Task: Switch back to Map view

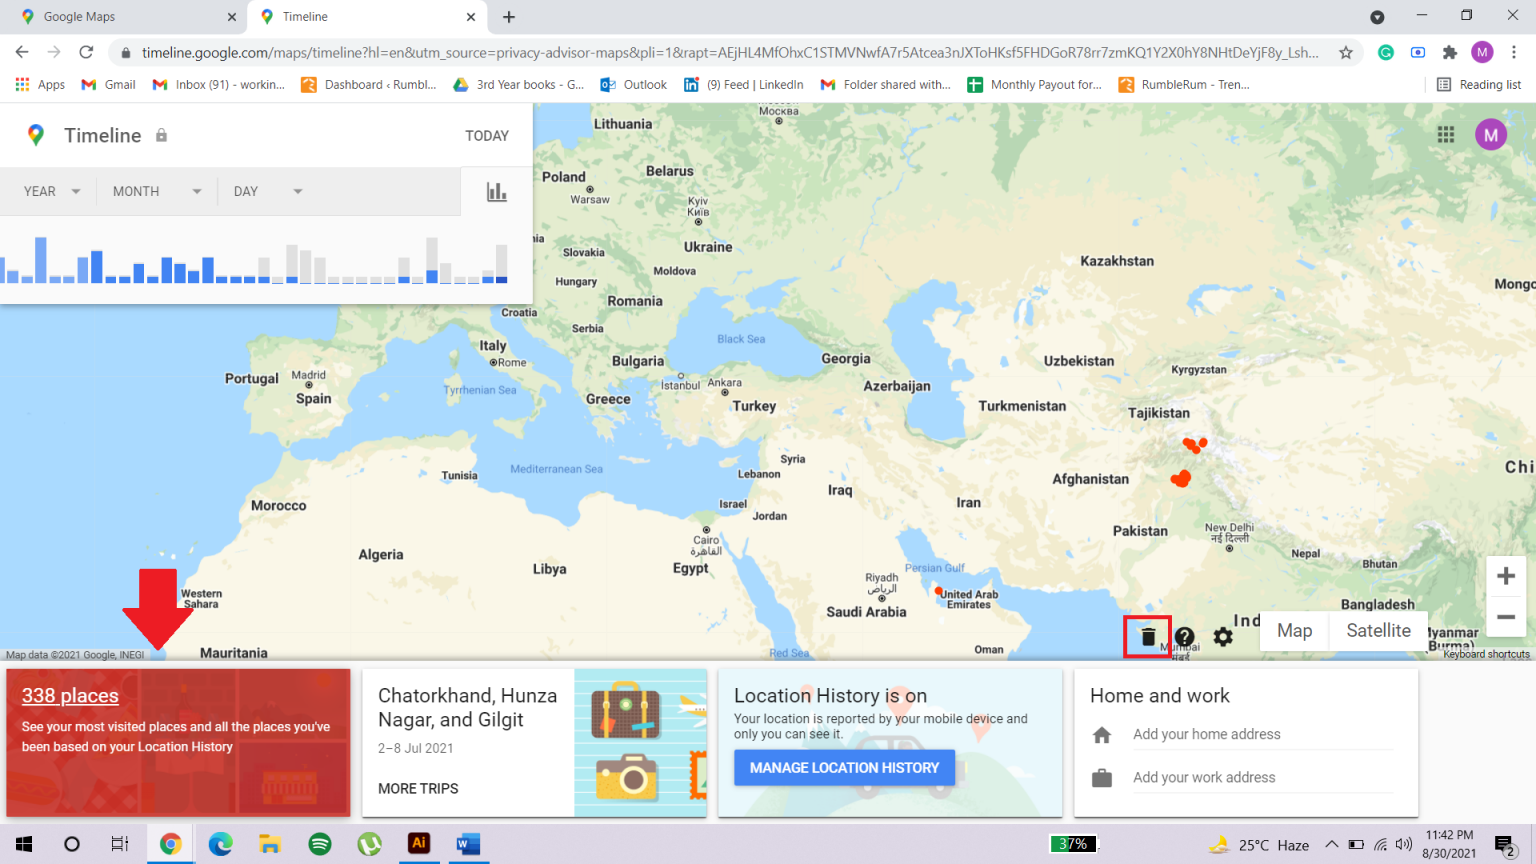Action: coord(1294,631)
